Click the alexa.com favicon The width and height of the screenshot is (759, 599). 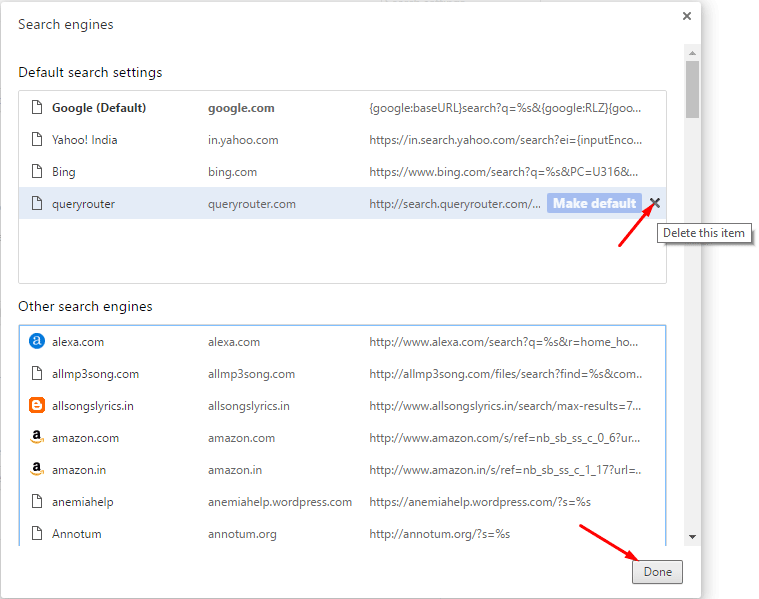point(37,341)
